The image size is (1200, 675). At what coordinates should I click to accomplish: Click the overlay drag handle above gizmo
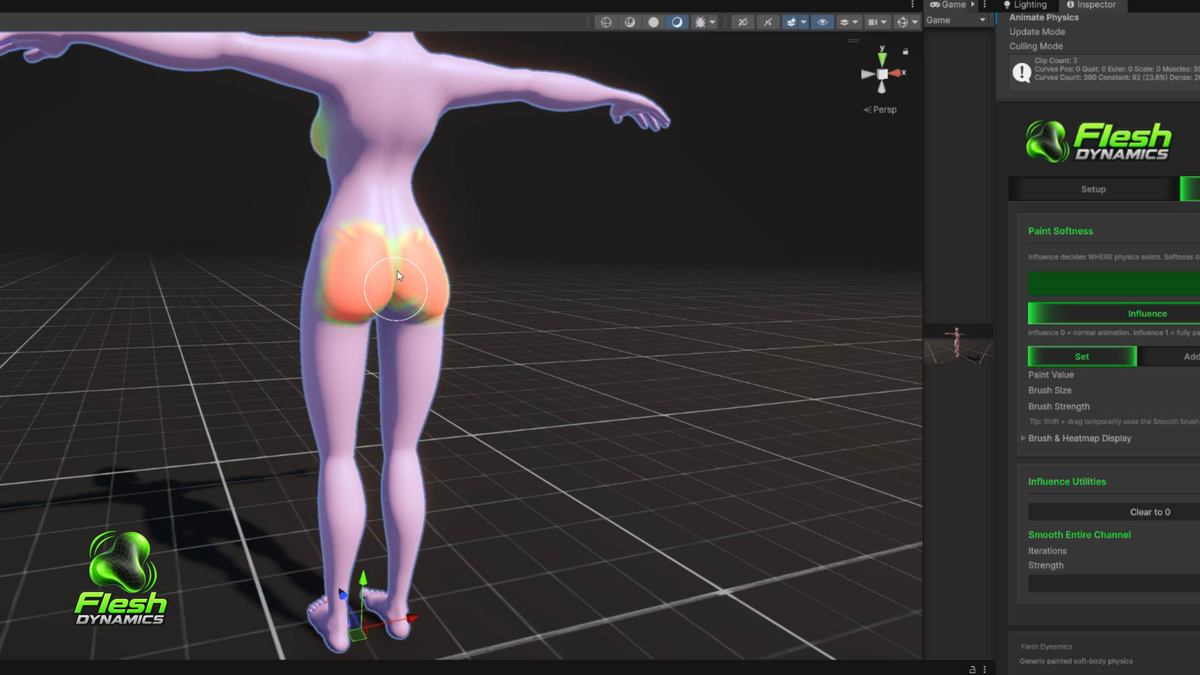tap(853, 41)
